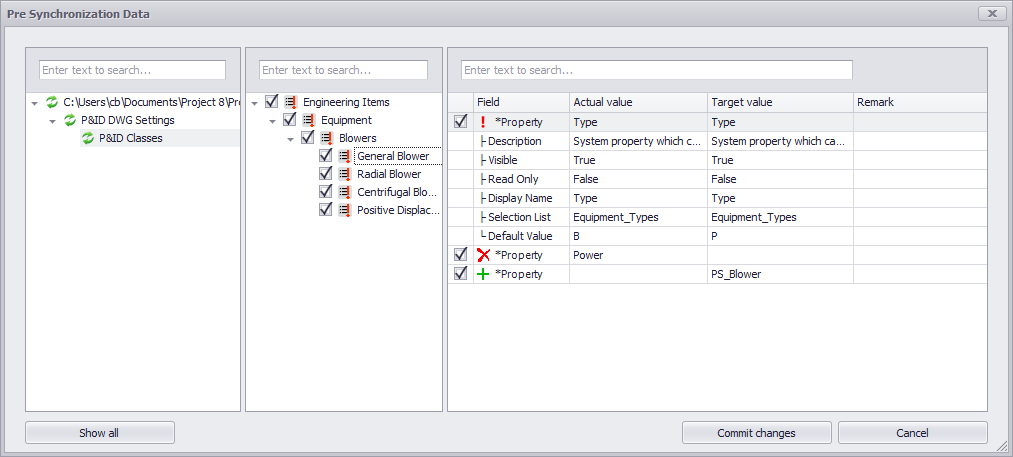Sort by the Field column header
Image resolution: width=1013 pixels, height=457 pixels.
click(521, 102)
